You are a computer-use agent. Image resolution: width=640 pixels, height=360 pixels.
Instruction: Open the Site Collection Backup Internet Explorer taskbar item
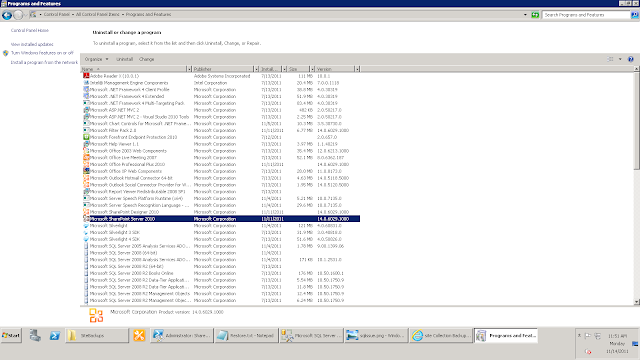pos(441,336)
